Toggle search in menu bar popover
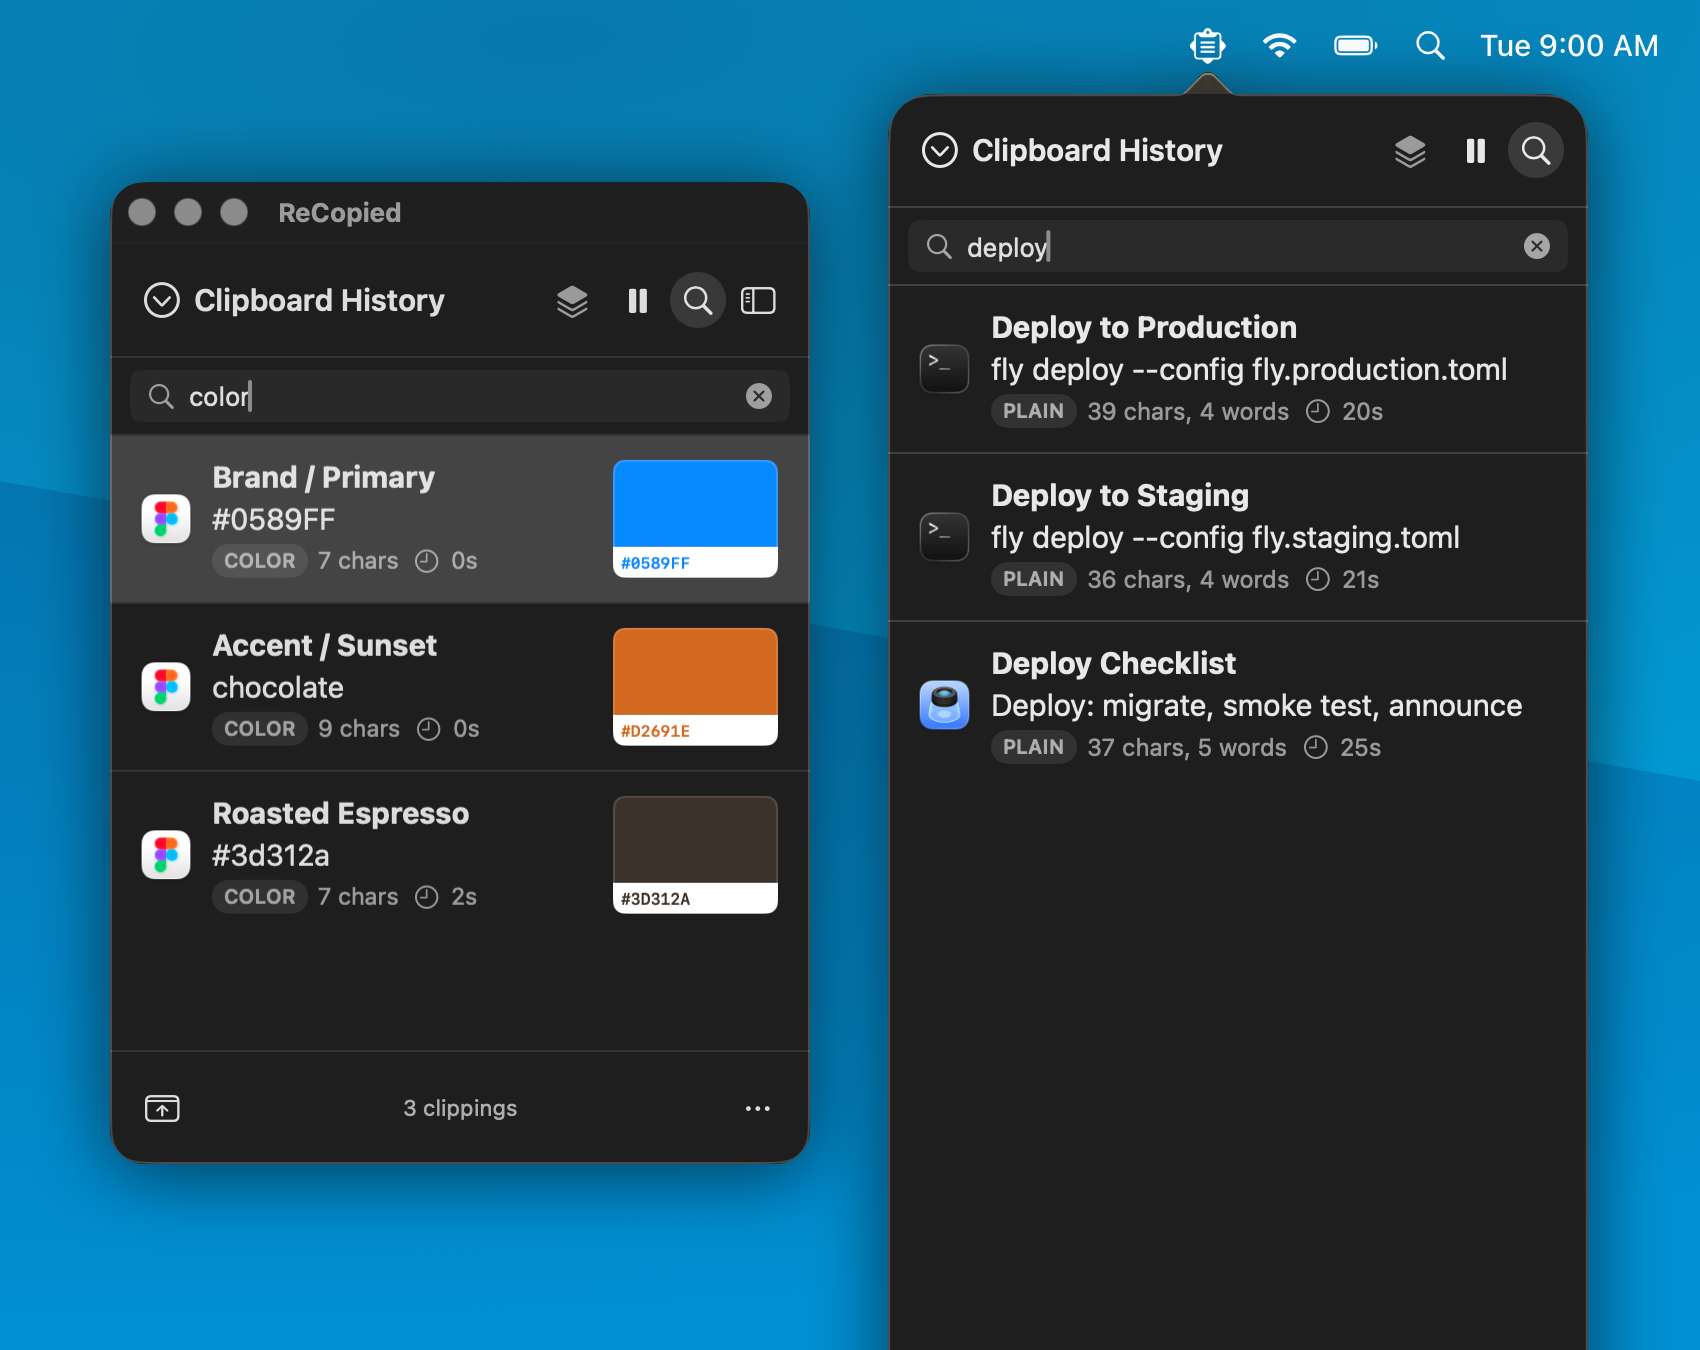Viewport: 1700px width, 1350px height. 1535,150
